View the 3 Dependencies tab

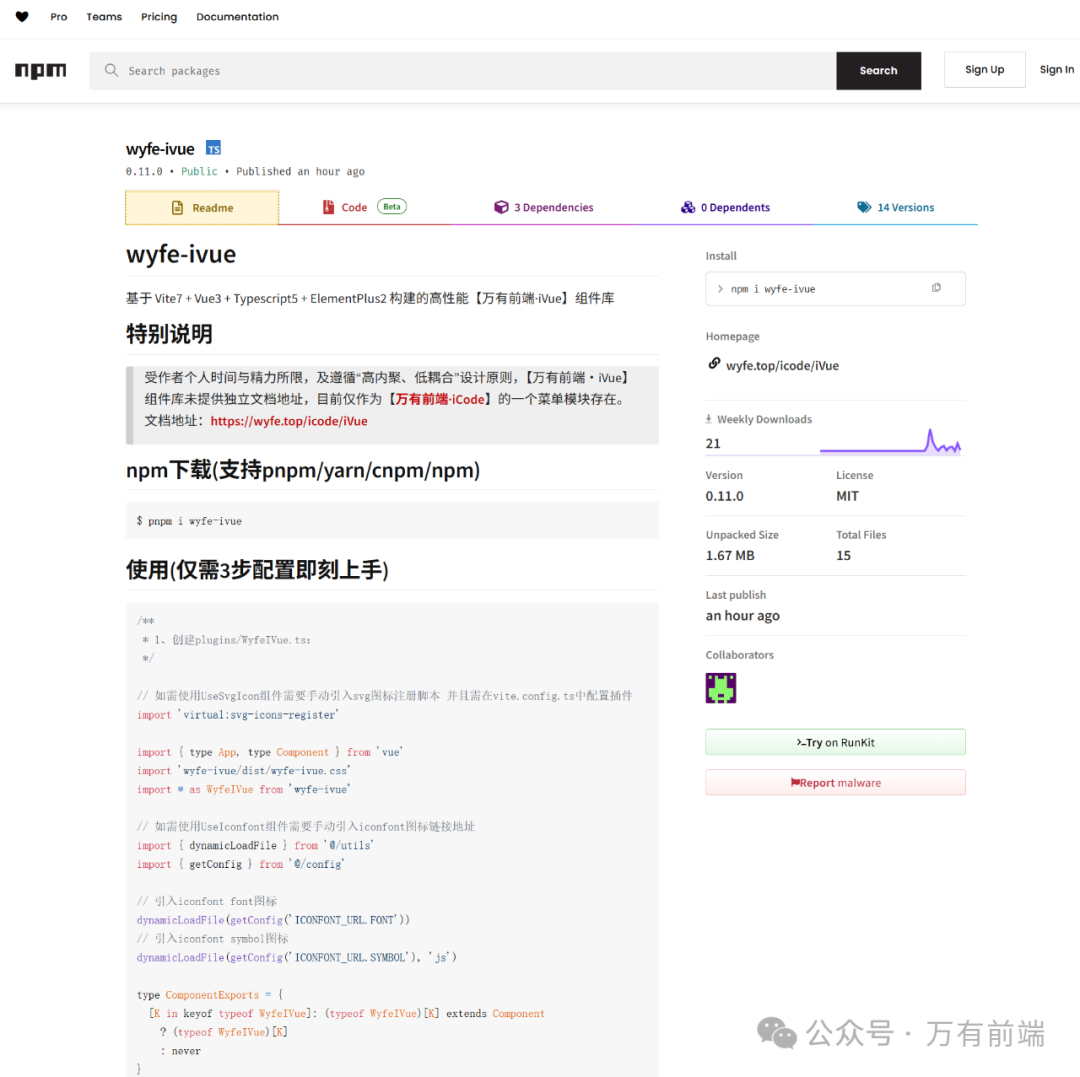[553, 207]
